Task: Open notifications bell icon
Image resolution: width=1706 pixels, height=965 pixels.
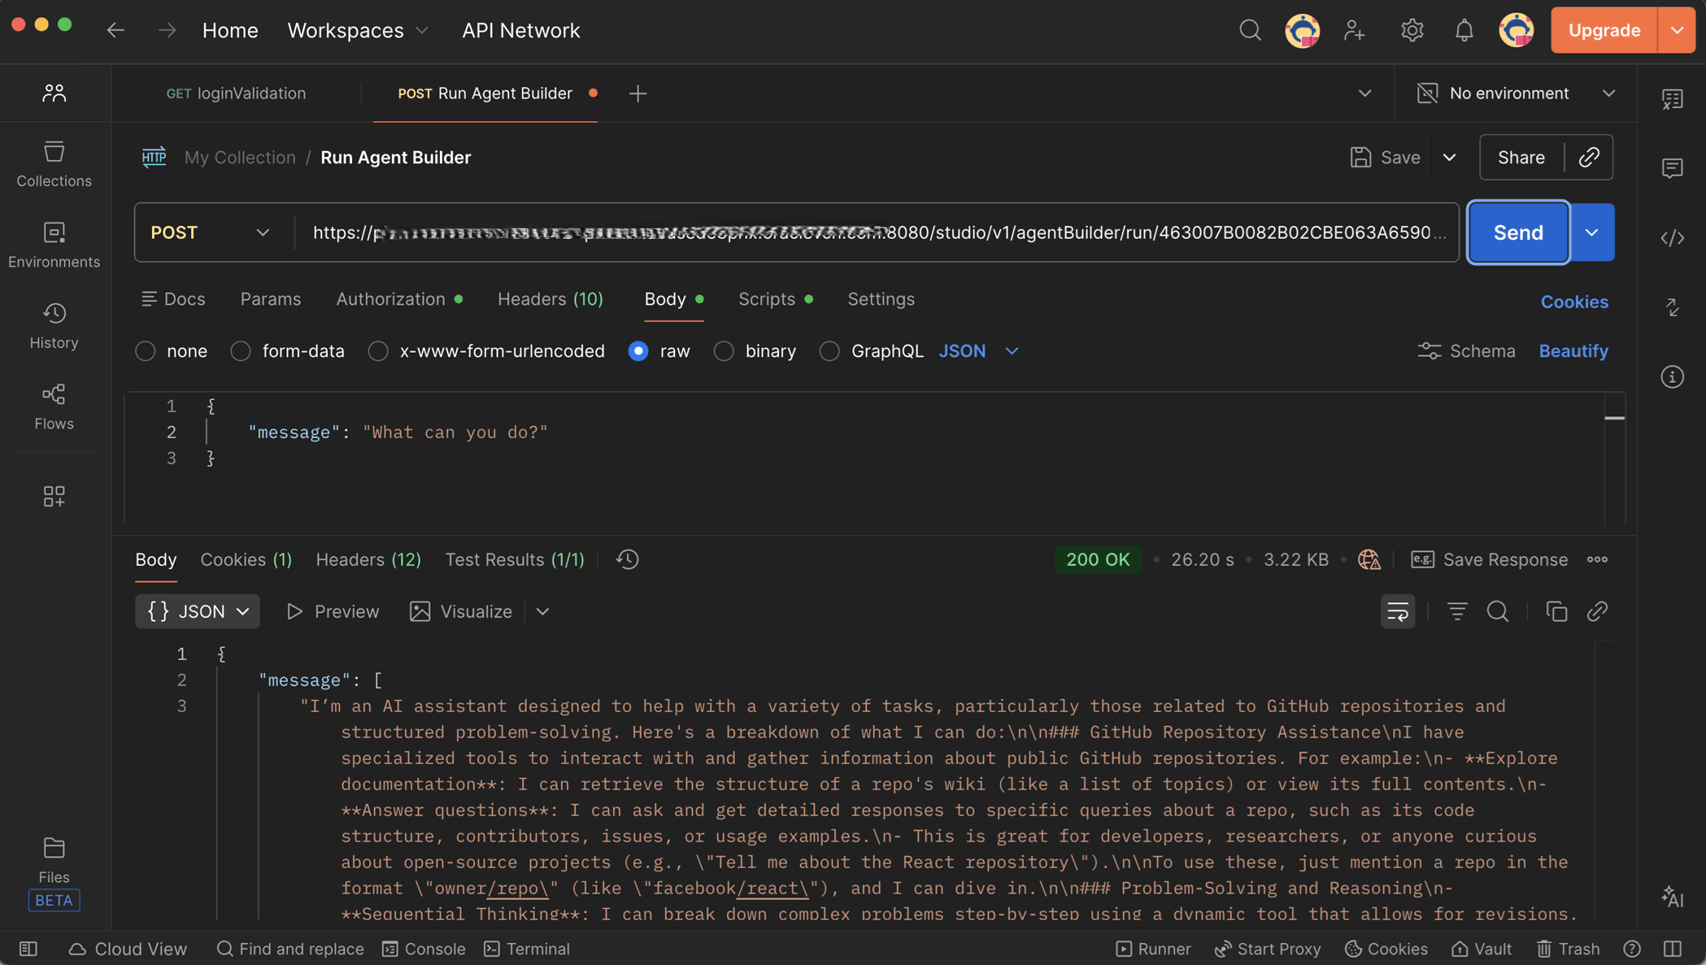Action: point(1463,30)
